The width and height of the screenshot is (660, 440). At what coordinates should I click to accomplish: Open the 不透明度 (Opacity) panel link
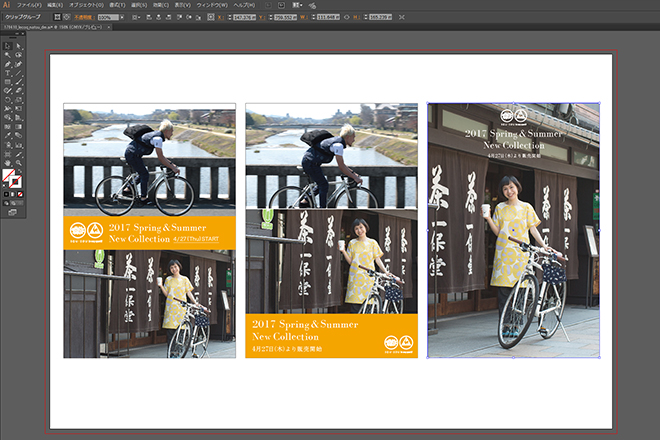[83, 17]
